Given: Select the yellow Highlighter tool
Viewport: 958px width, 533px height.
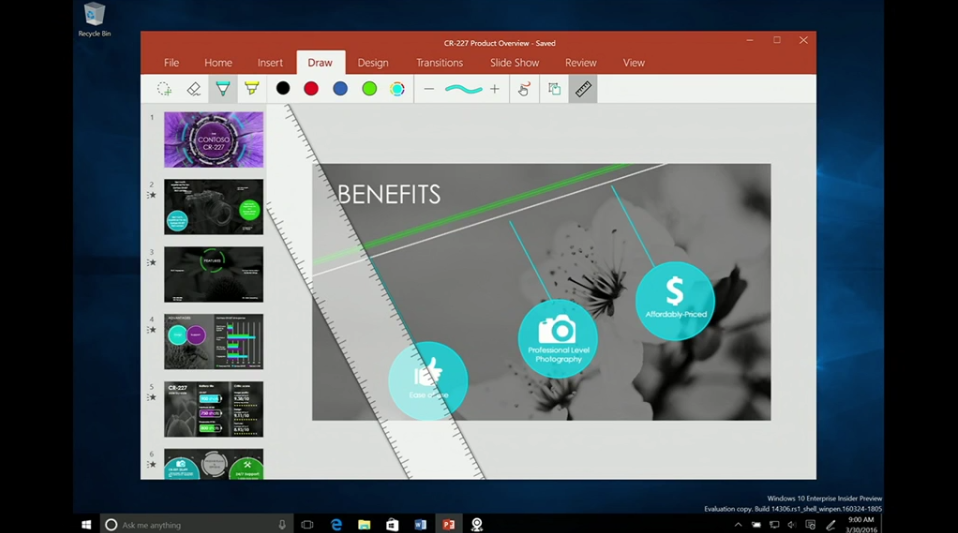Looking at the screenshot, I should coord(252,89).
